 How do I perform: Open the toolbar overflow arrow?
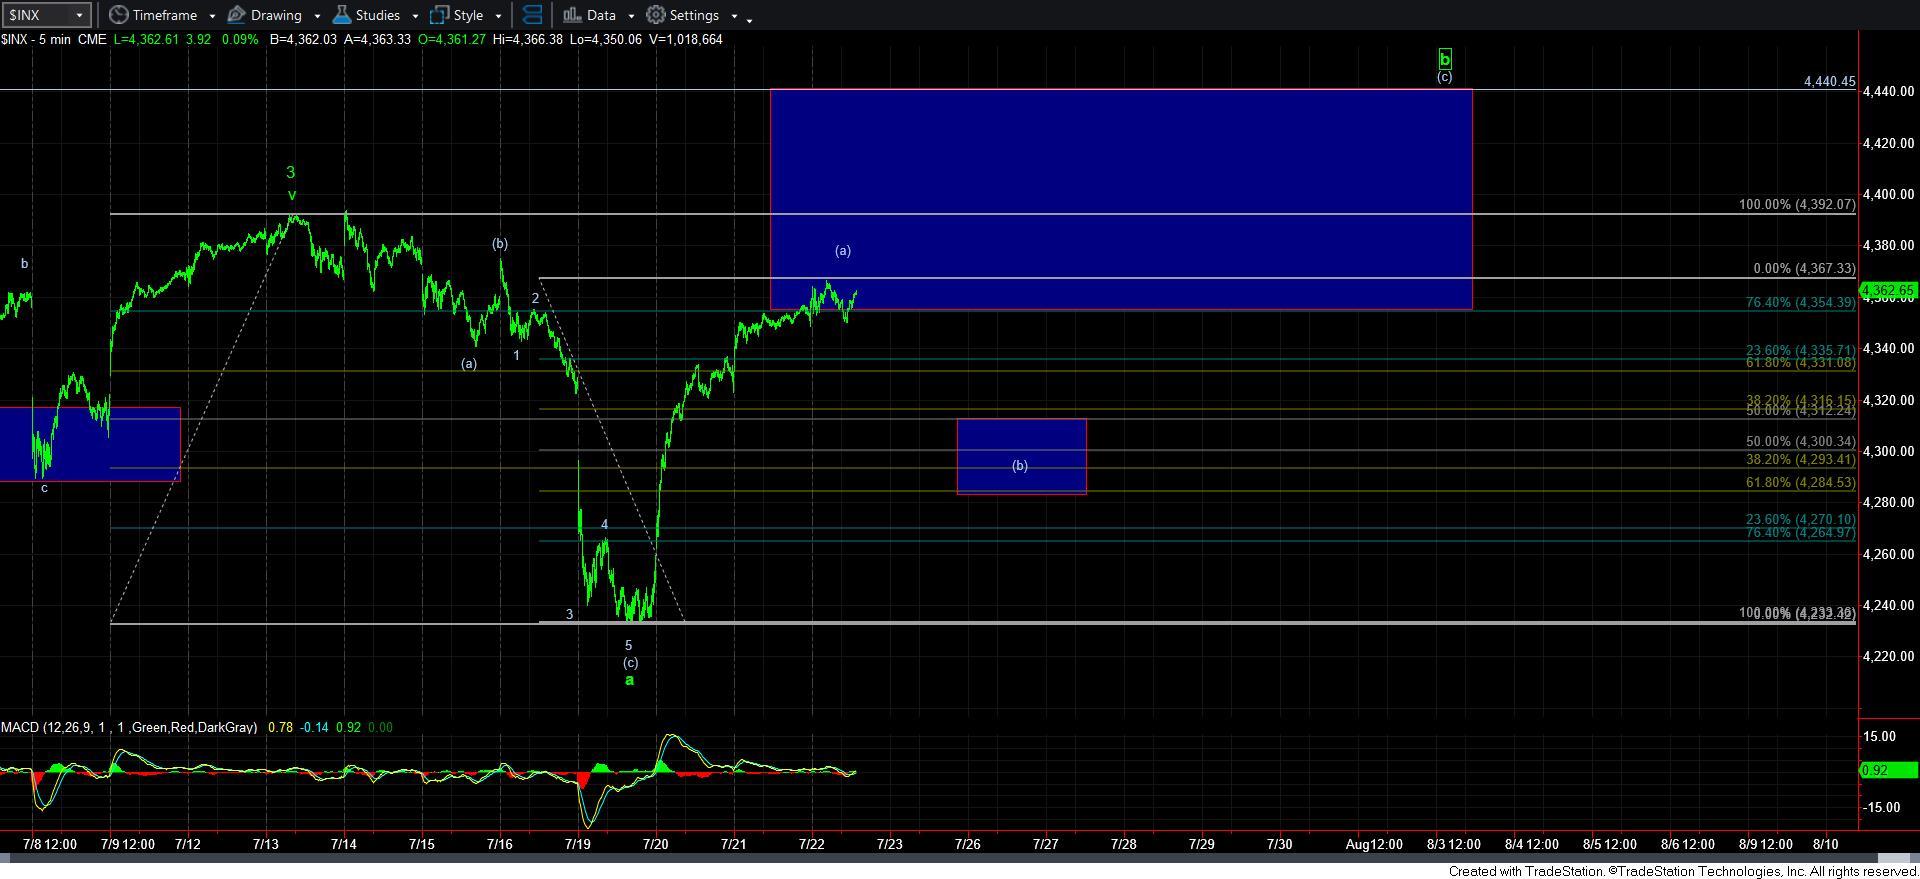pos(749,19)
